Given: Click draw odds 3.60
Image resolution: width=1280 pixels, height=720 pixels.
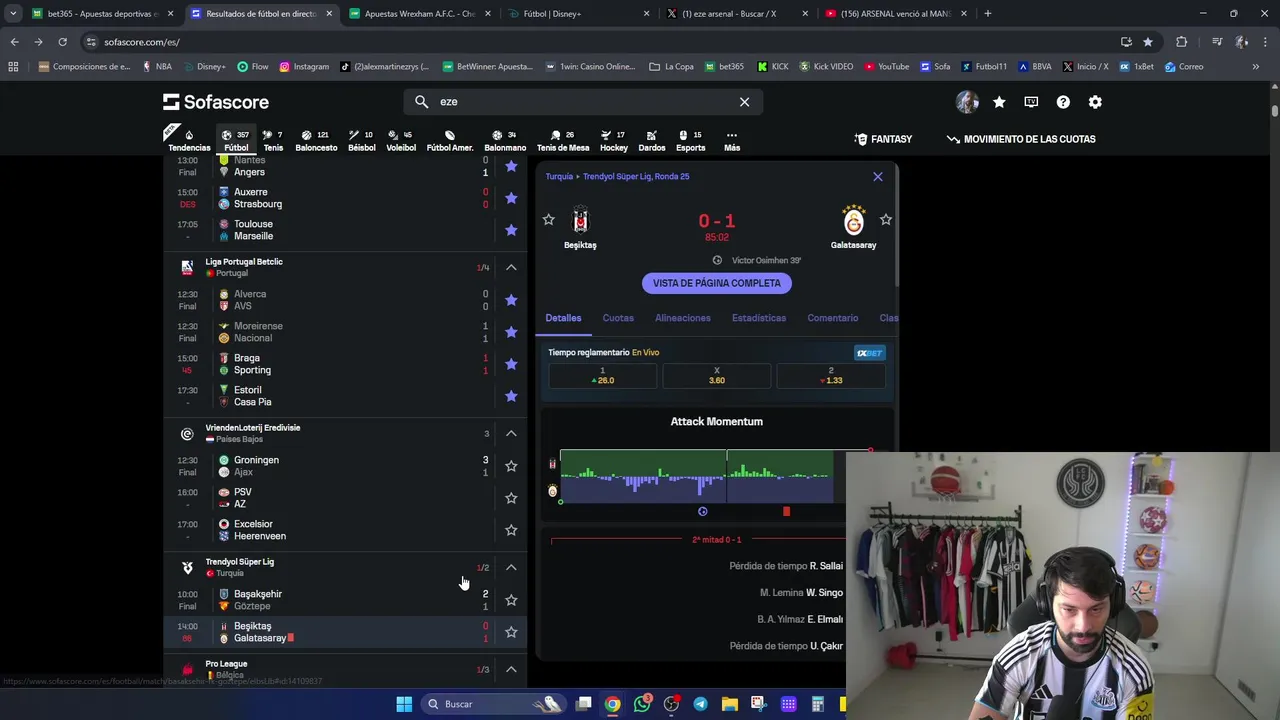Looking at the screenshot, I should (716, 376).
